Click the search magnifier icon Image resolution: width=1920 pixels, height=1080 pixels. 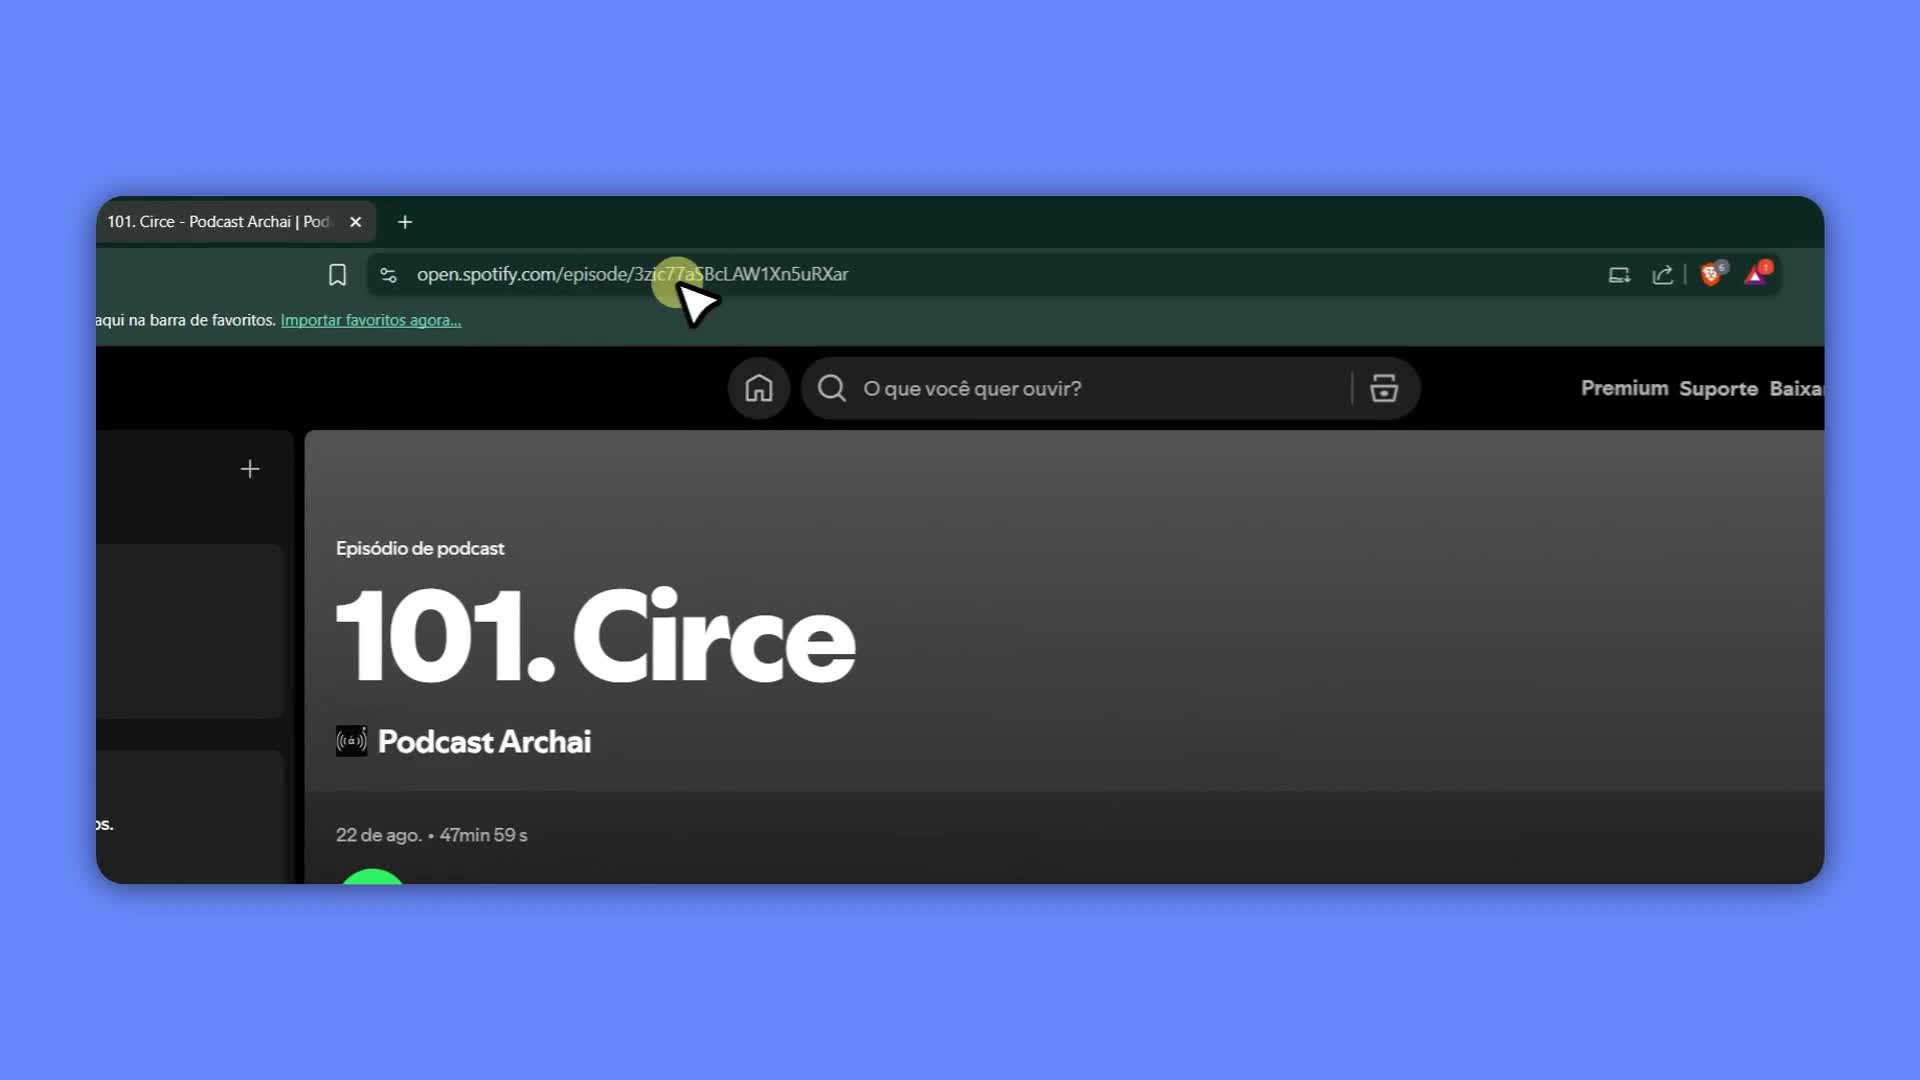(831, 388)
